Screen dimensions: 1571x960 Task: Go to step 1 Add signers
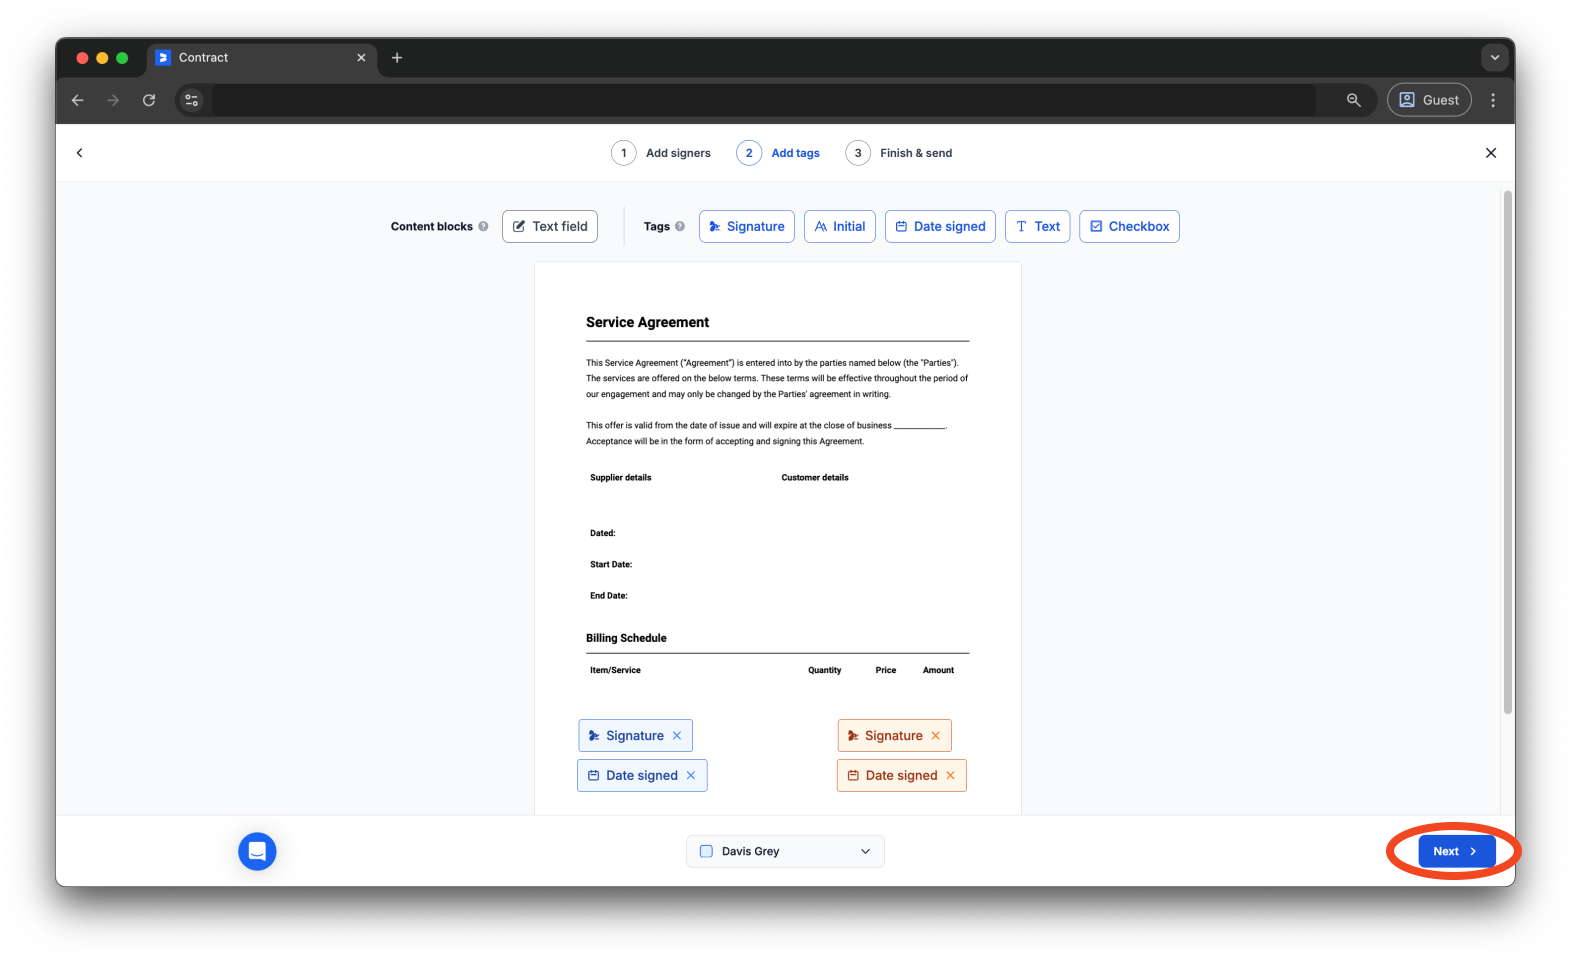661,153
